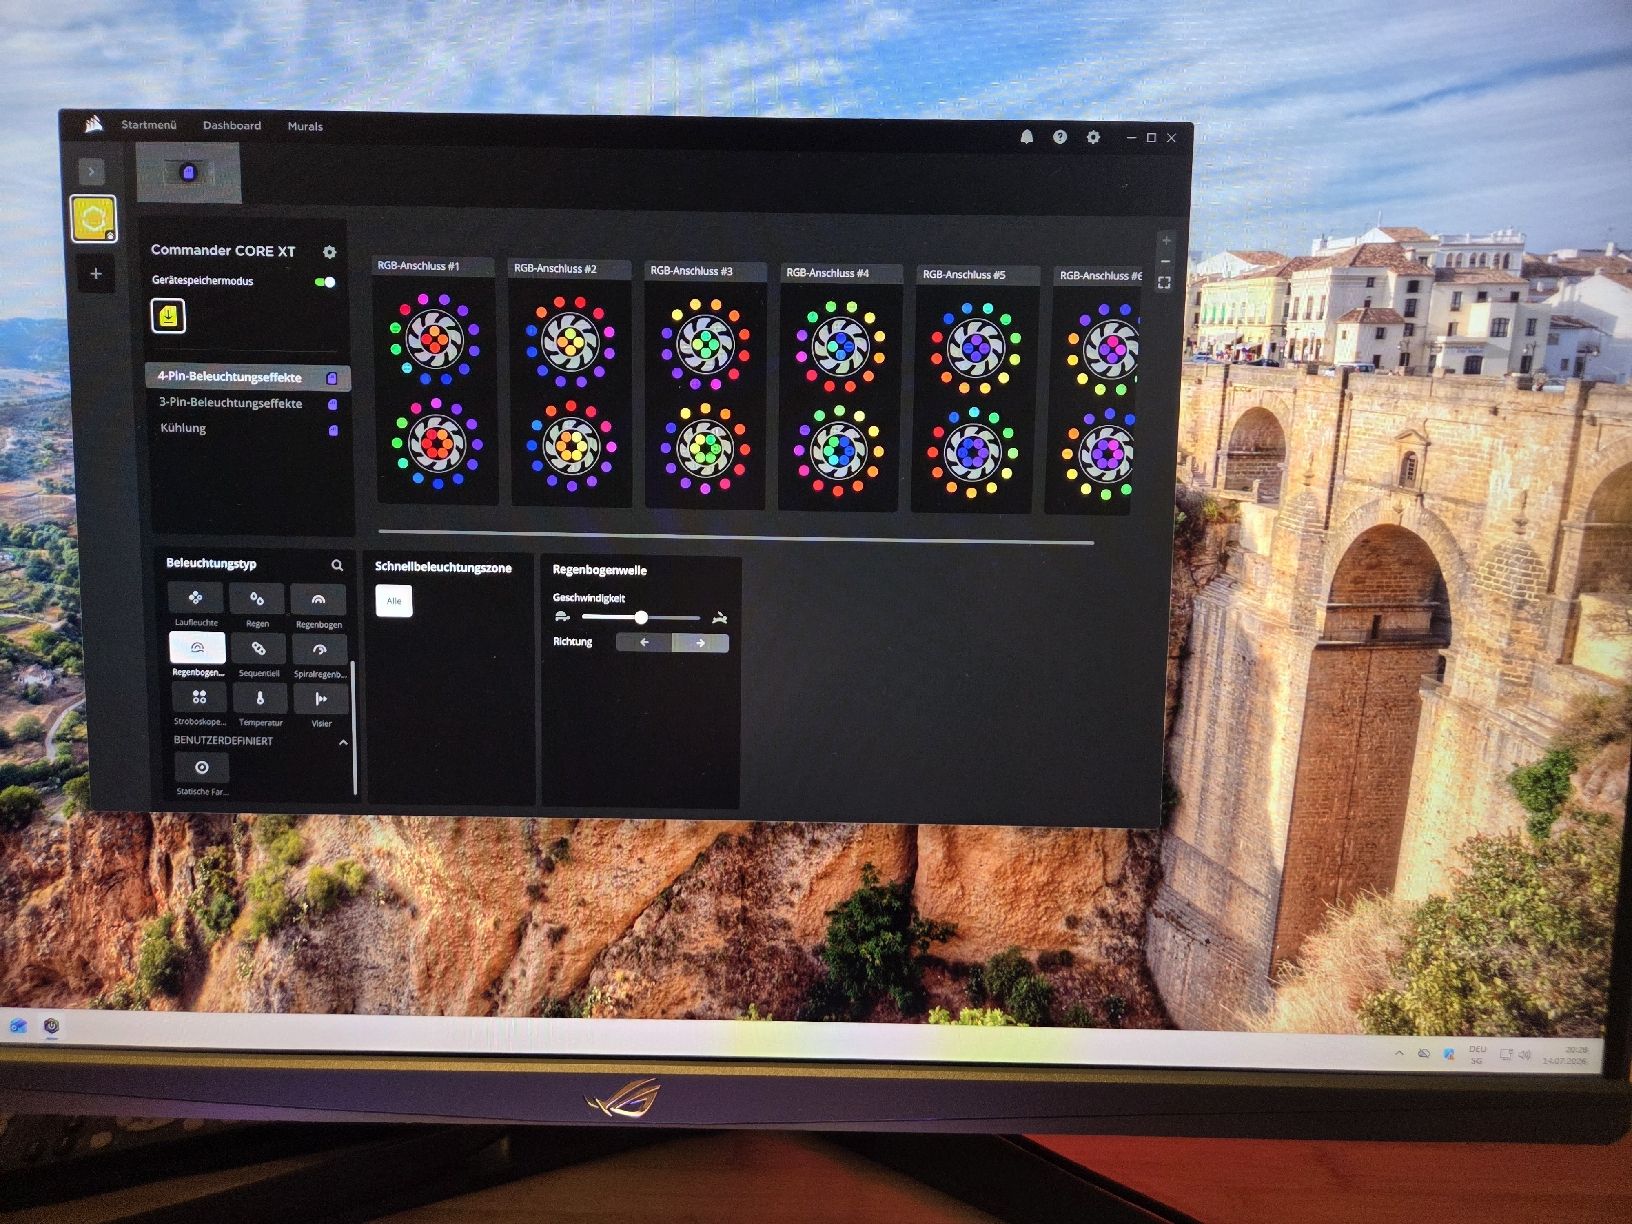The height and width of the screenshot is (1224, 1632).
Task: Select the Visier lighting effect
Action: point(321,699)
